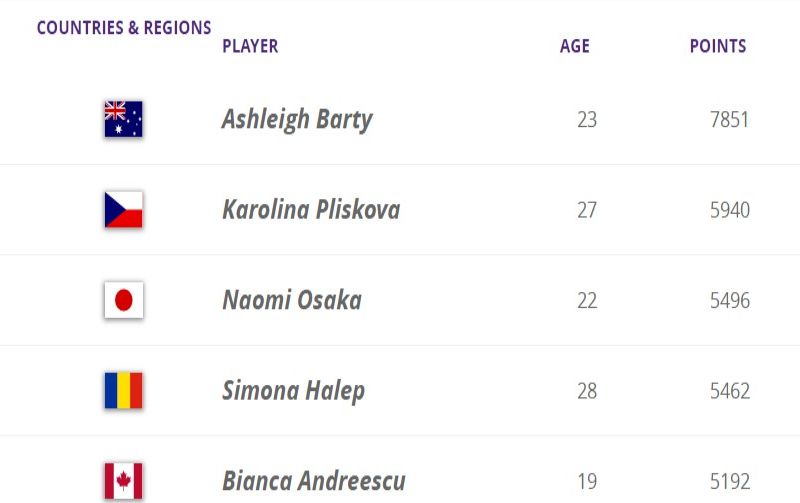The image size is (800, 503).
Task: Sort rankings by Points header
Action: tap(718, 46)
